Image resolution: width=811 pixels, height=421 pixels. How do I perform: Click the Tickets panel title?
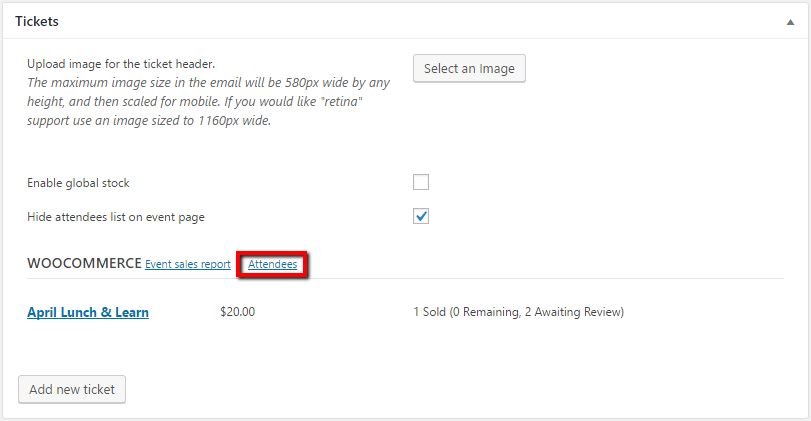[x=37, y=22]
